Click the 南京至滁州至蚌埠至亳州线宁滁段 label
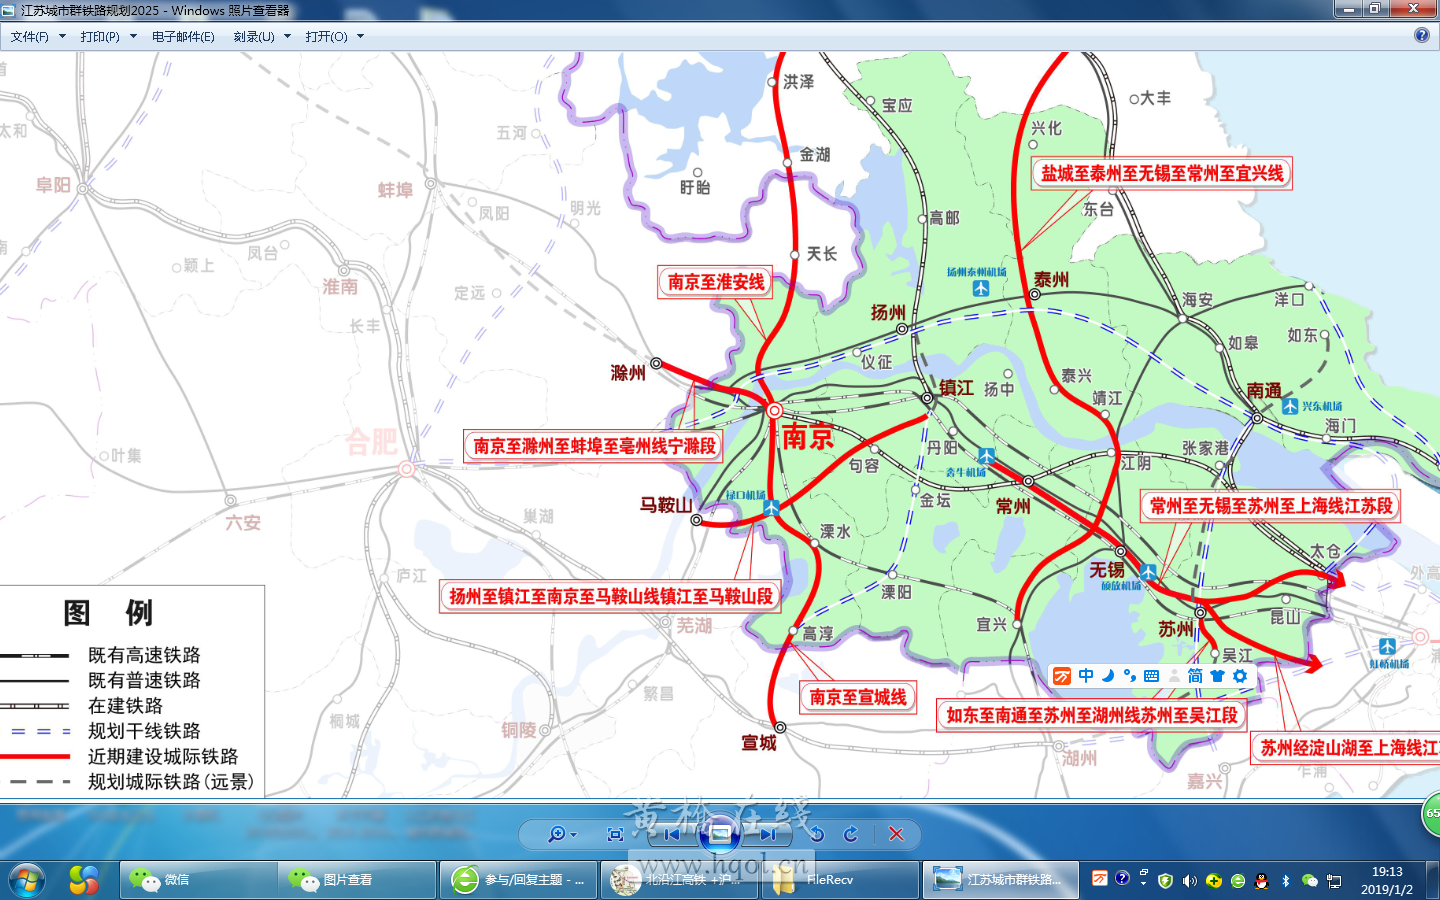1440x900 pixels. point(594,446)
